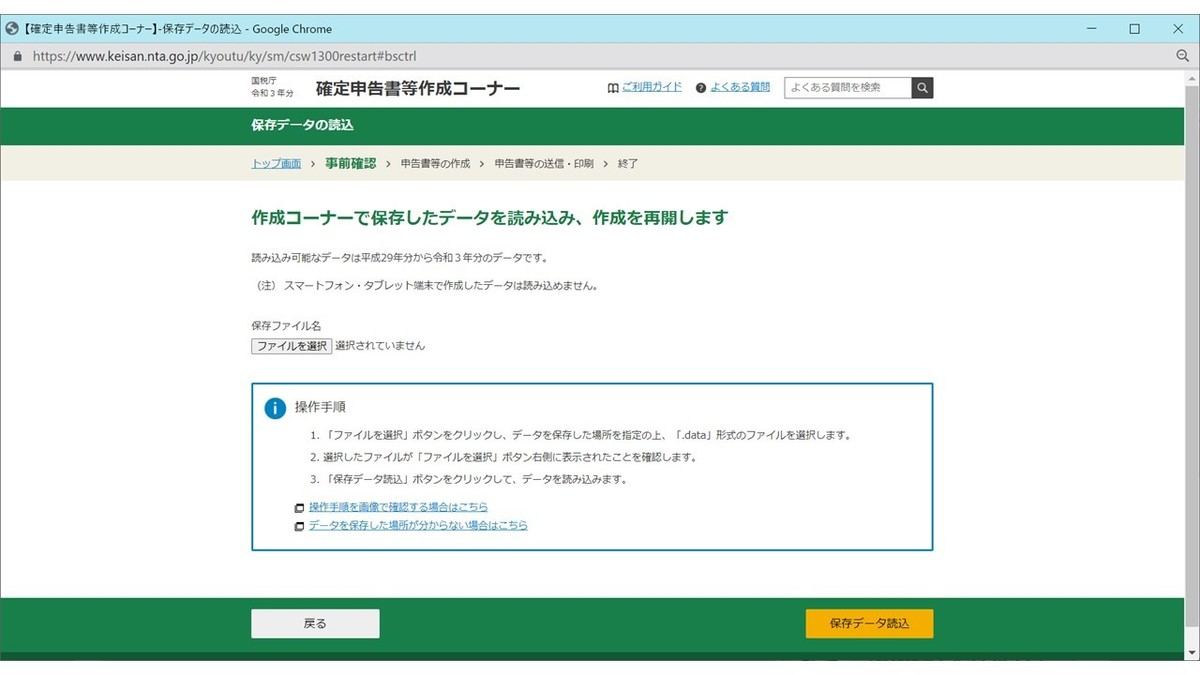The width and height of the screenshot is (1200, 675).
Task: Focus the よくある質問を検索 search field
Action: [x=848, y=88]
